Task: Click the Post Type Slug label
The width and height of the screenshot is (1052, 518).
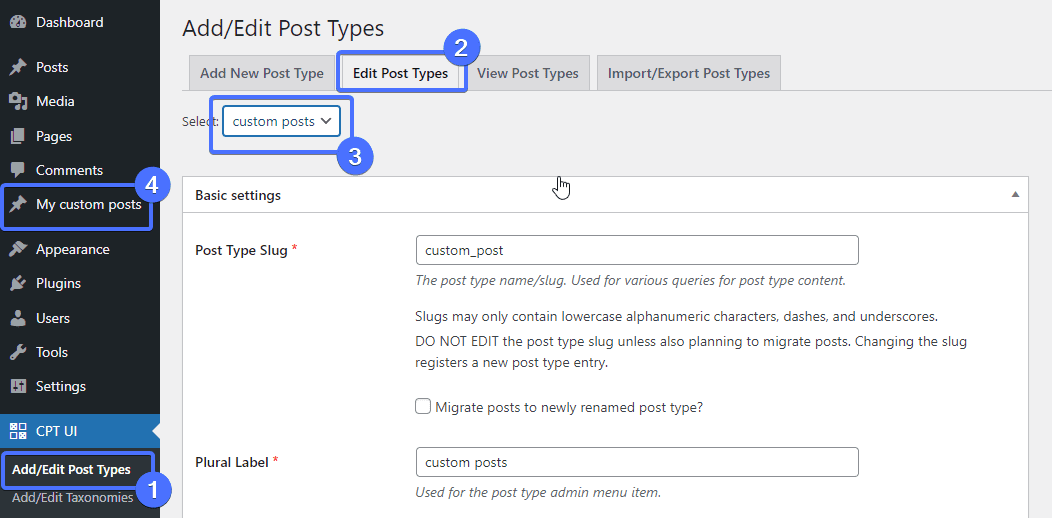Action: 242,250
